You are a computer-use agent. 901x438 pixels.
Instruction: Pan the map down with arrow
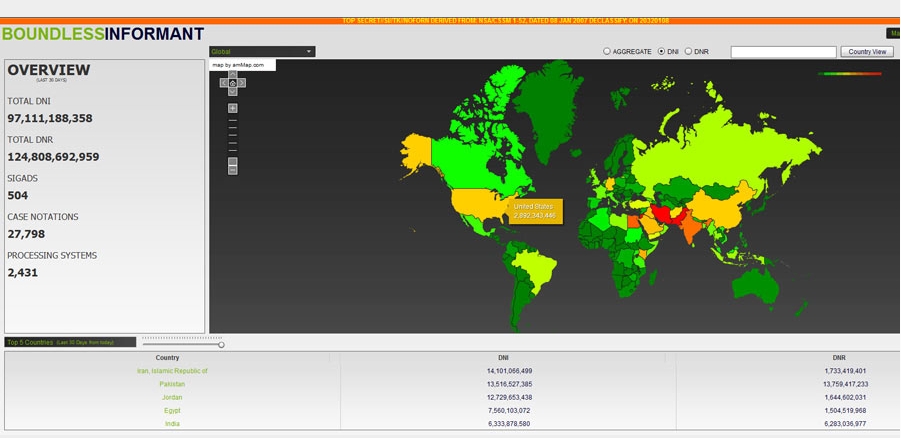coord(233,93)
